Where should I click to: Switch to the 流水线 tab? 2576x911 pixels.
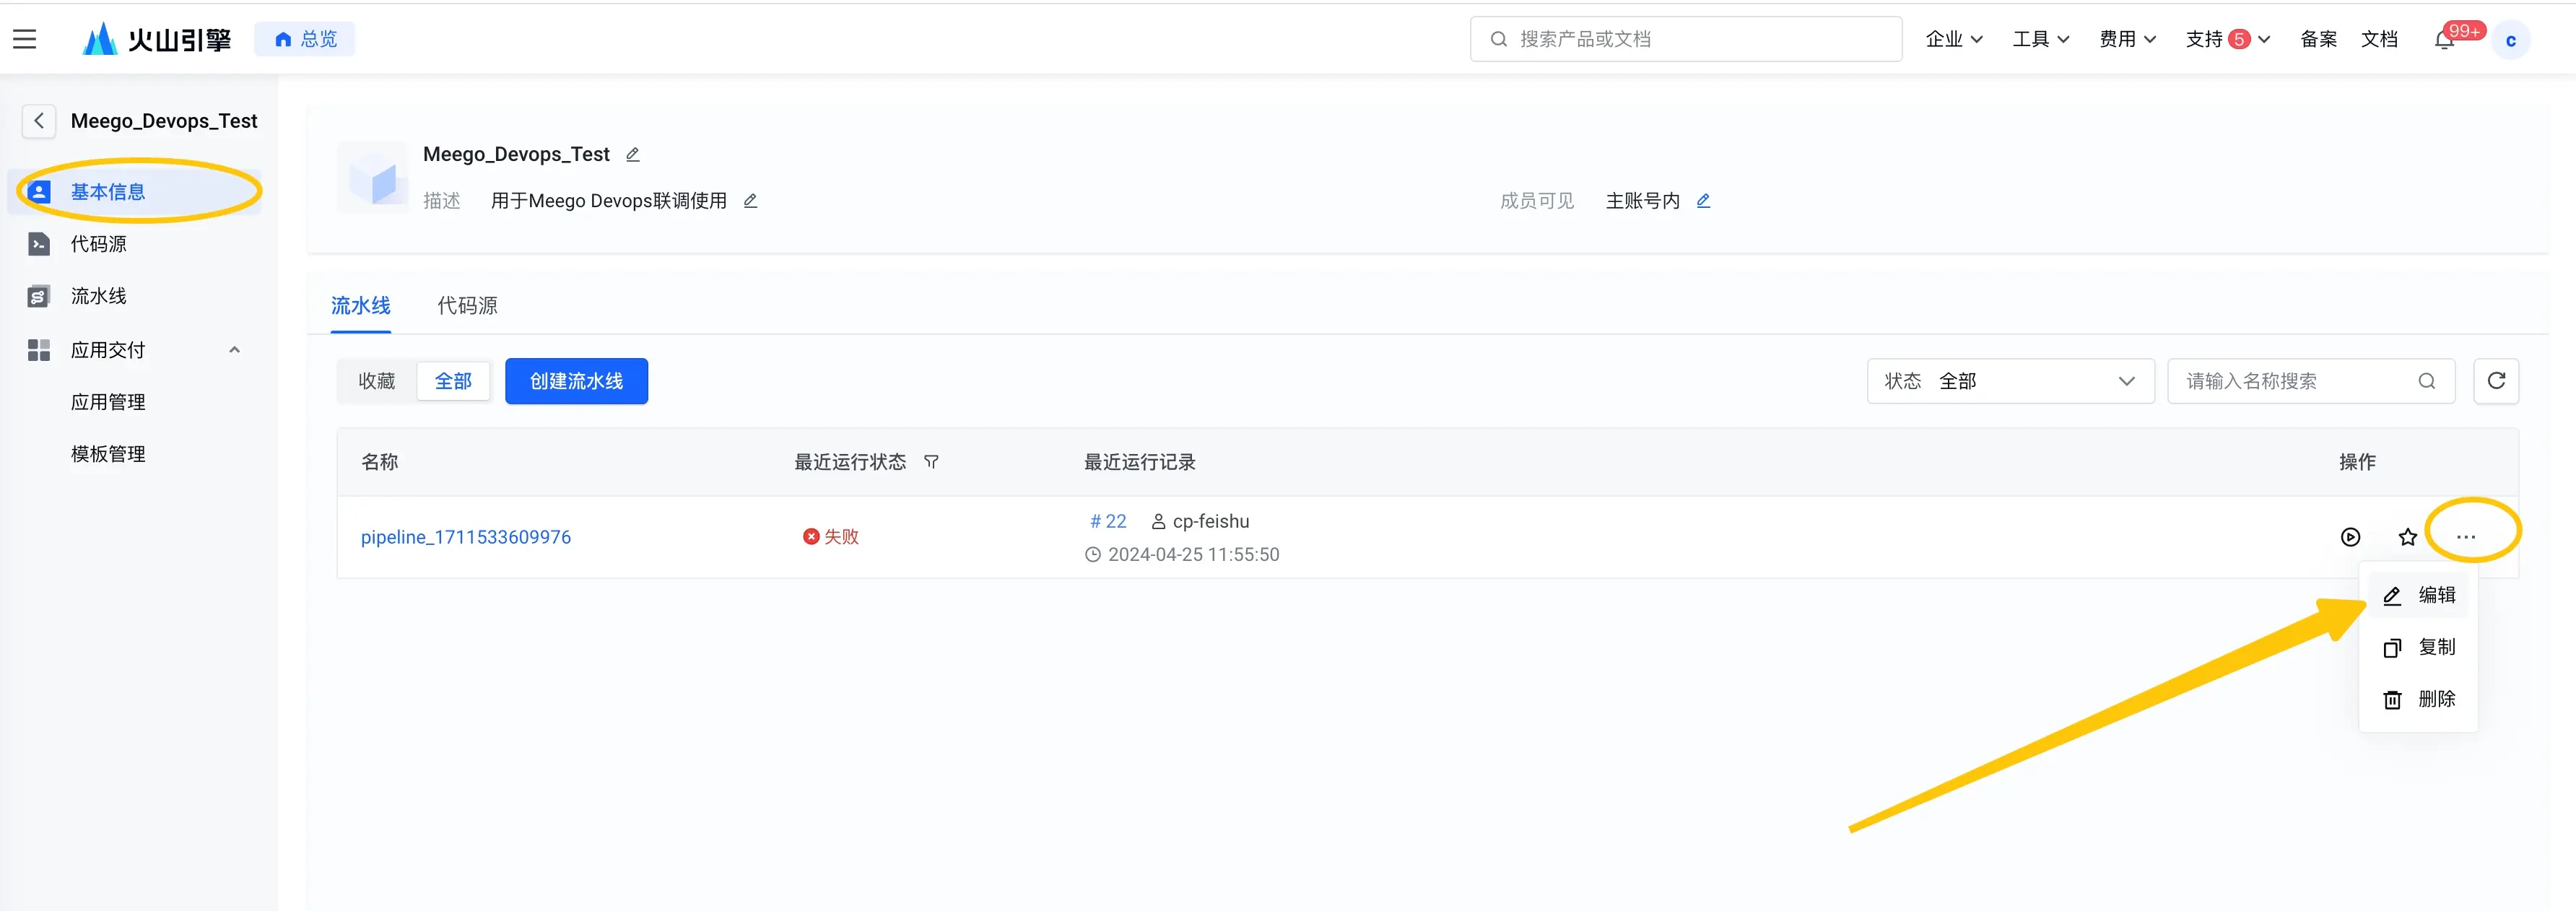(x=360, y=305)
